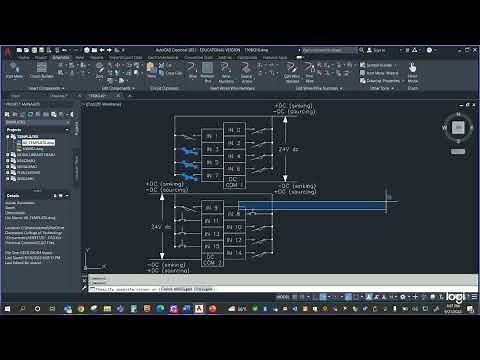The height and width of the screenshot is (360, 480).
Task: Collapse the Projects section header
Action: (67, 130)
